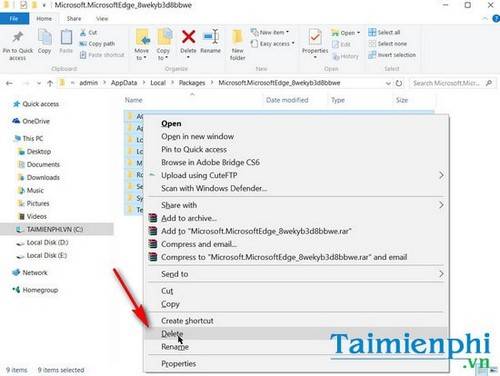Sort by Date modified column header
The height and width of the screenshot is (376, 500).
tap(287, 100)
